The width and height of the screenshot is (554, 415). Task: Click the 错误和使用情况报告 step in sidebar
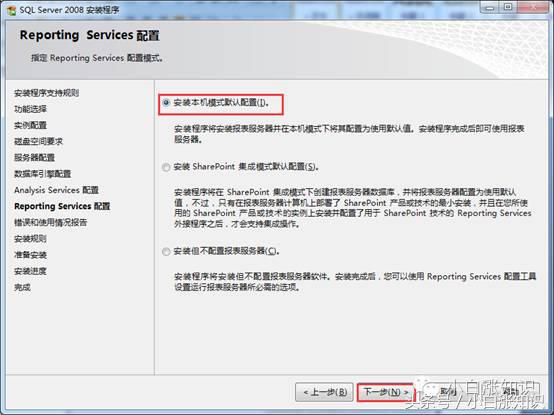(x=51, y=223)
